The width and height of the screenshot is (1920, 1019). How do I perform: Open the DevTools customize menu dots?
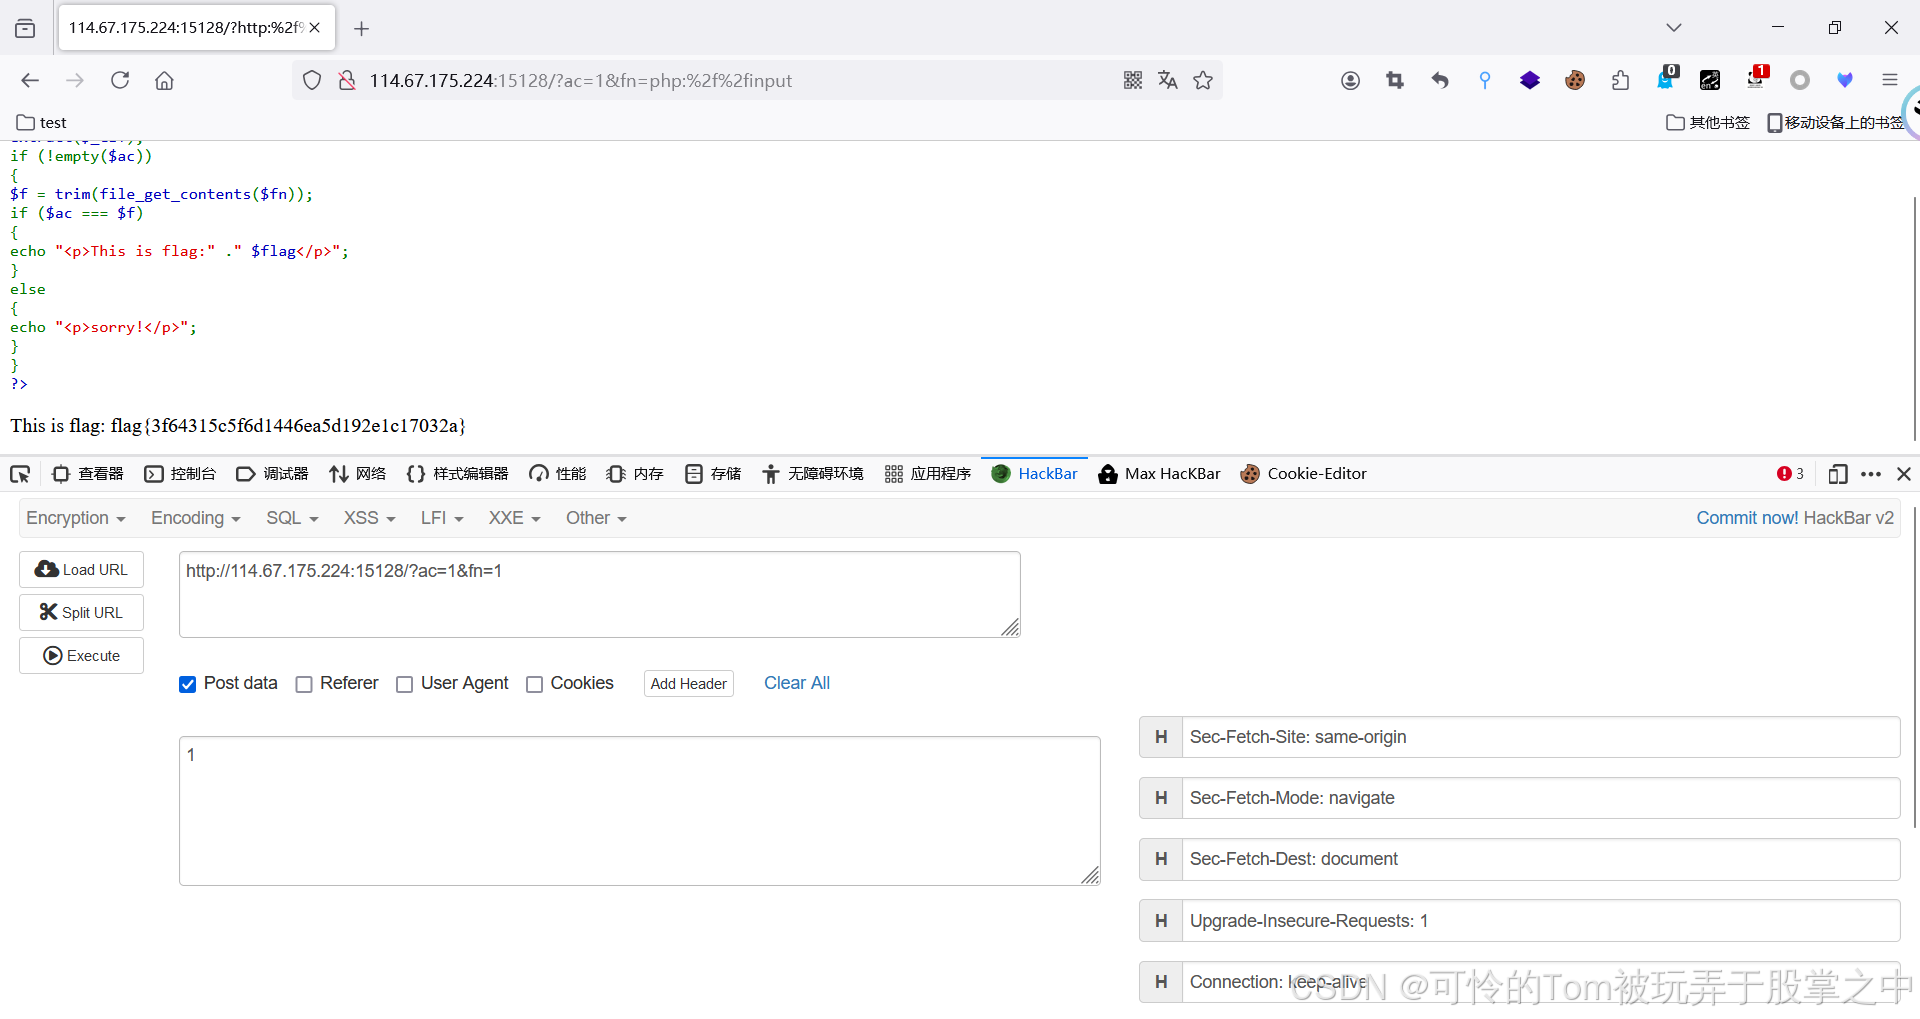coord(1872,474)
